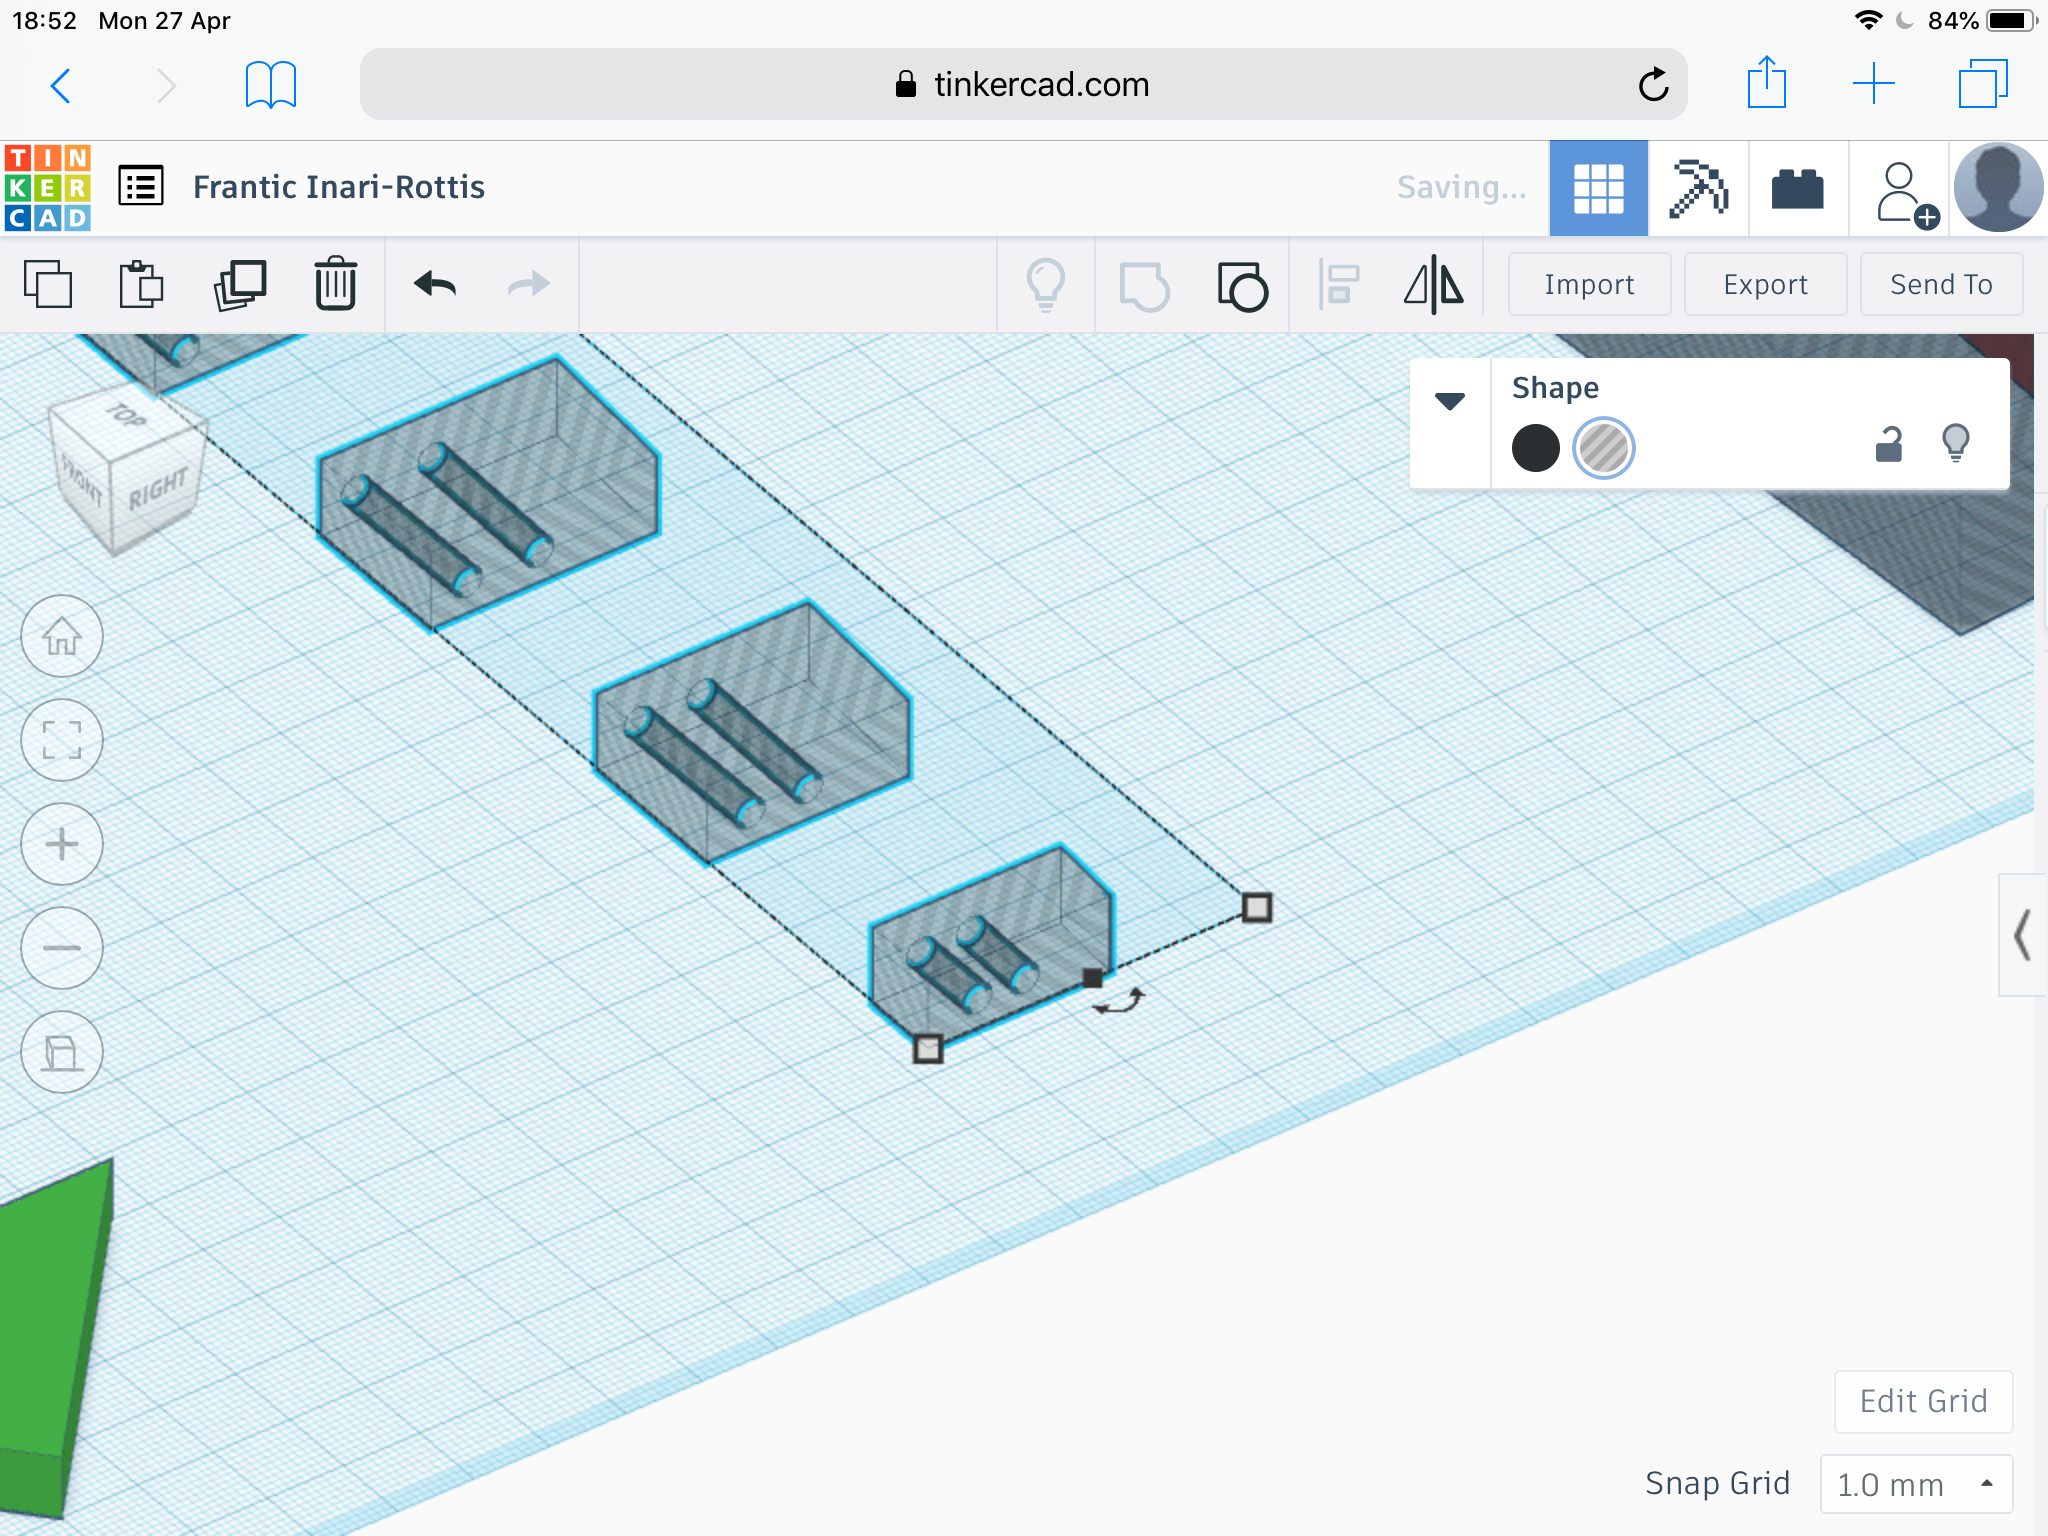
Task: Undo the last action
Action: click(435, 284)
